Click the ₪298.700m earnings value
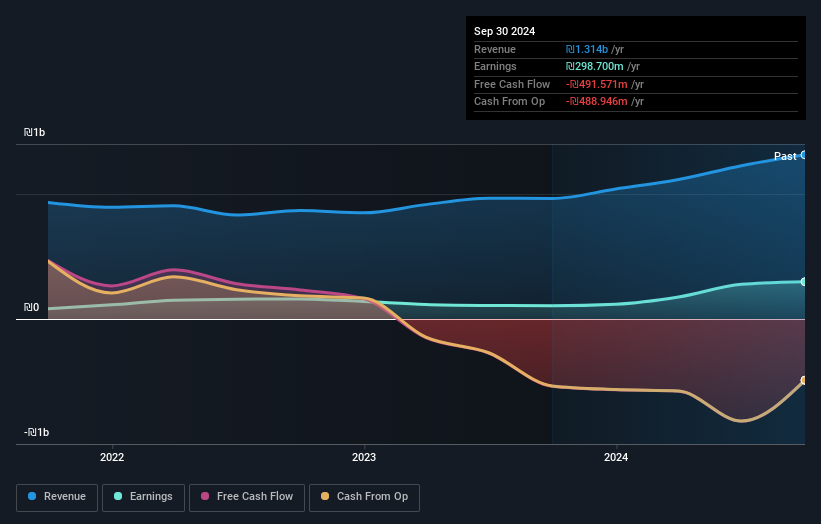821x524 pixels. [x=594, y=66]
